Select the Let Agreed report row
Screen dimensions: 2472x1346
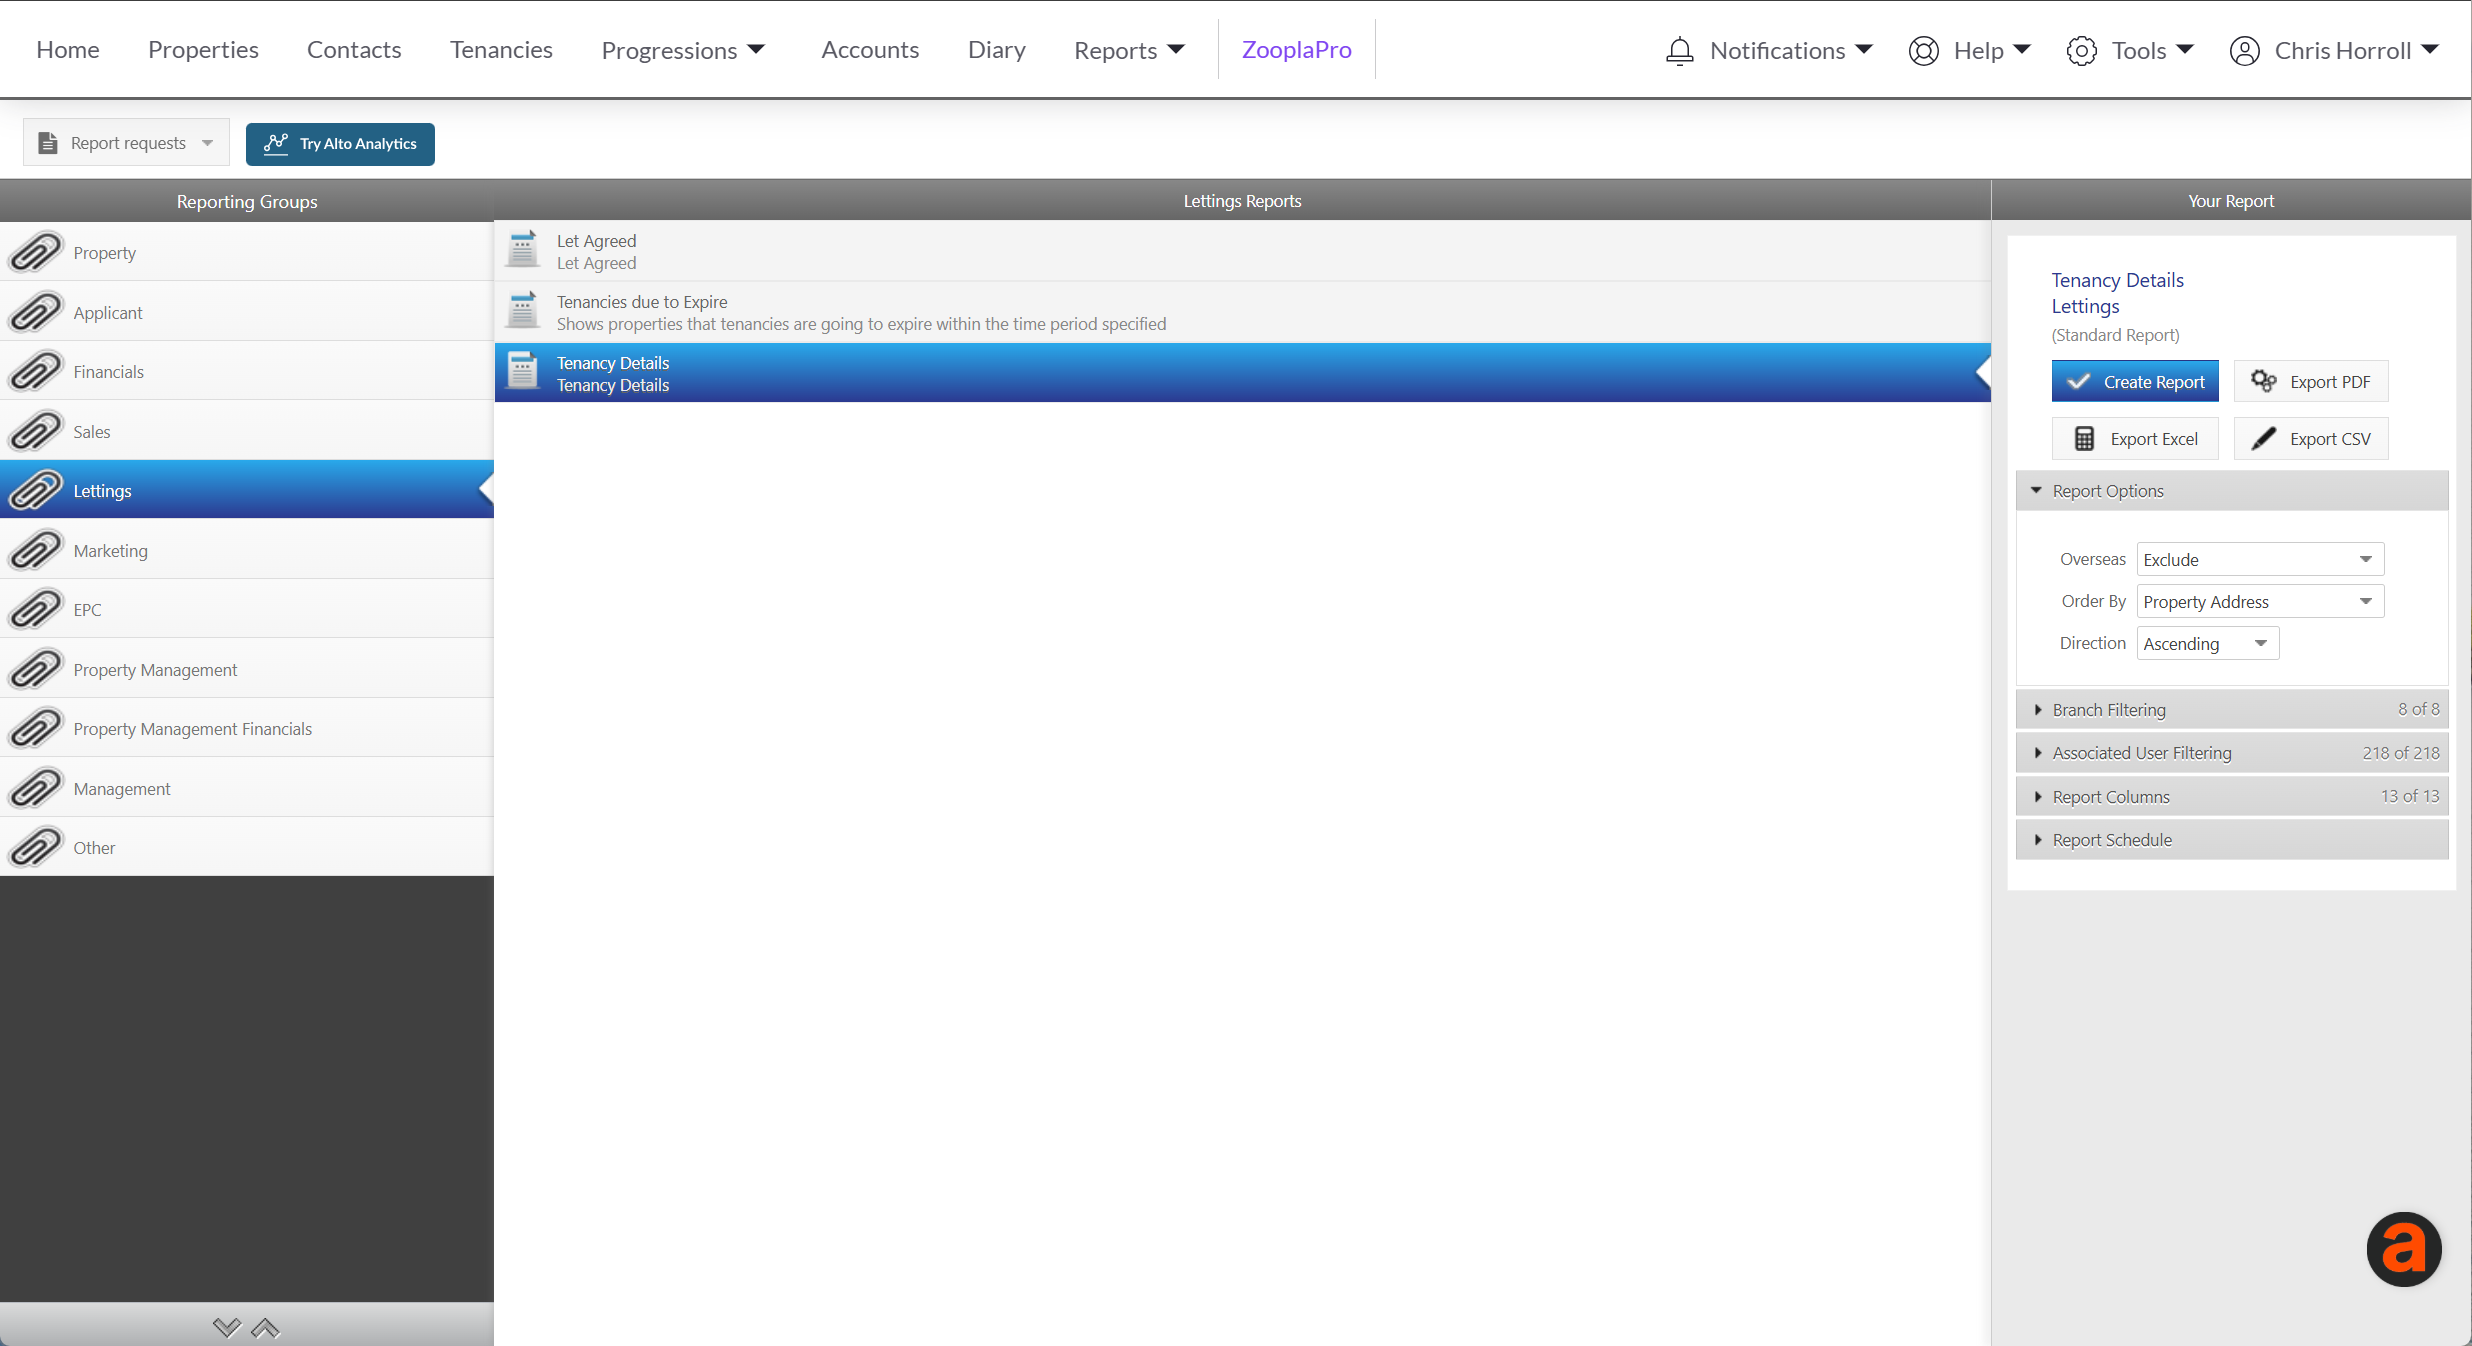1242,251
